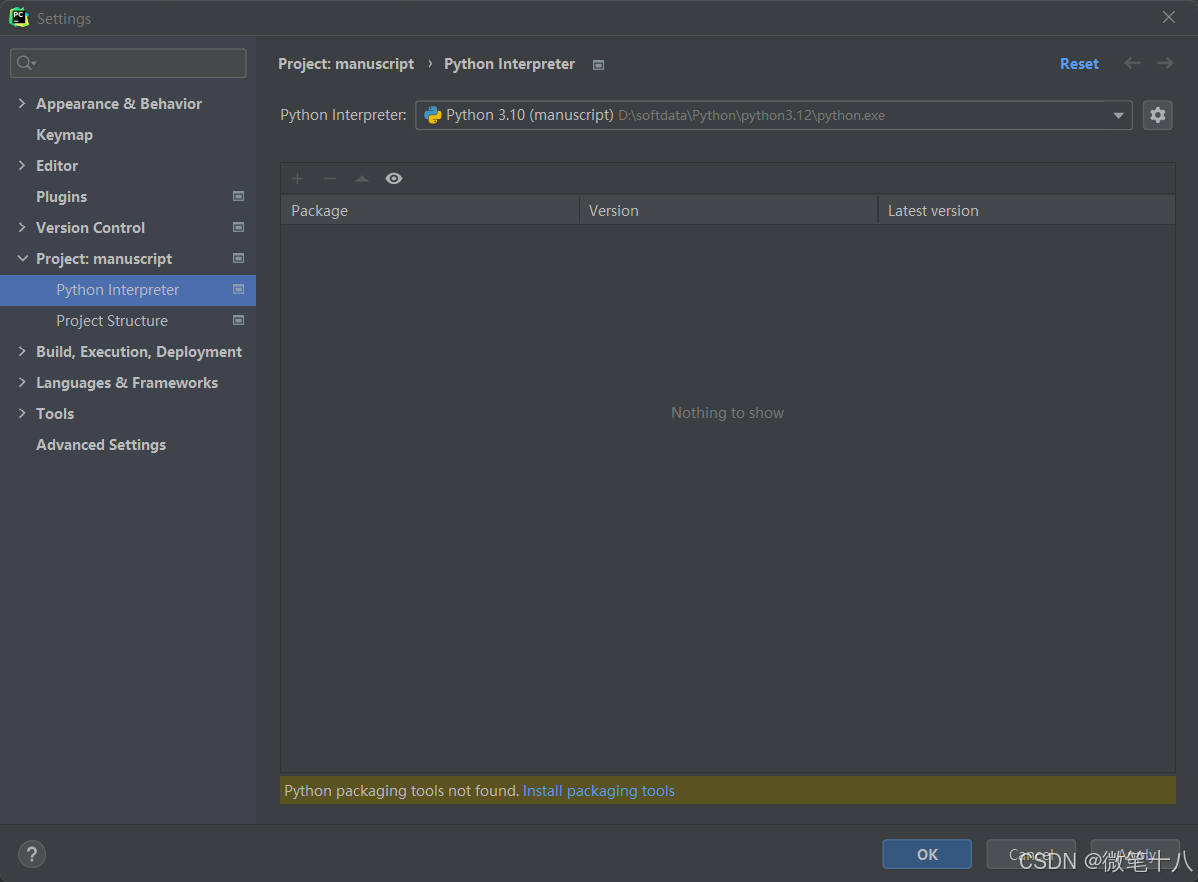This screenshot has height=882, width=1198.
Task: Click the Project: manuscript breadcrumb
Action: pos(346,64)
